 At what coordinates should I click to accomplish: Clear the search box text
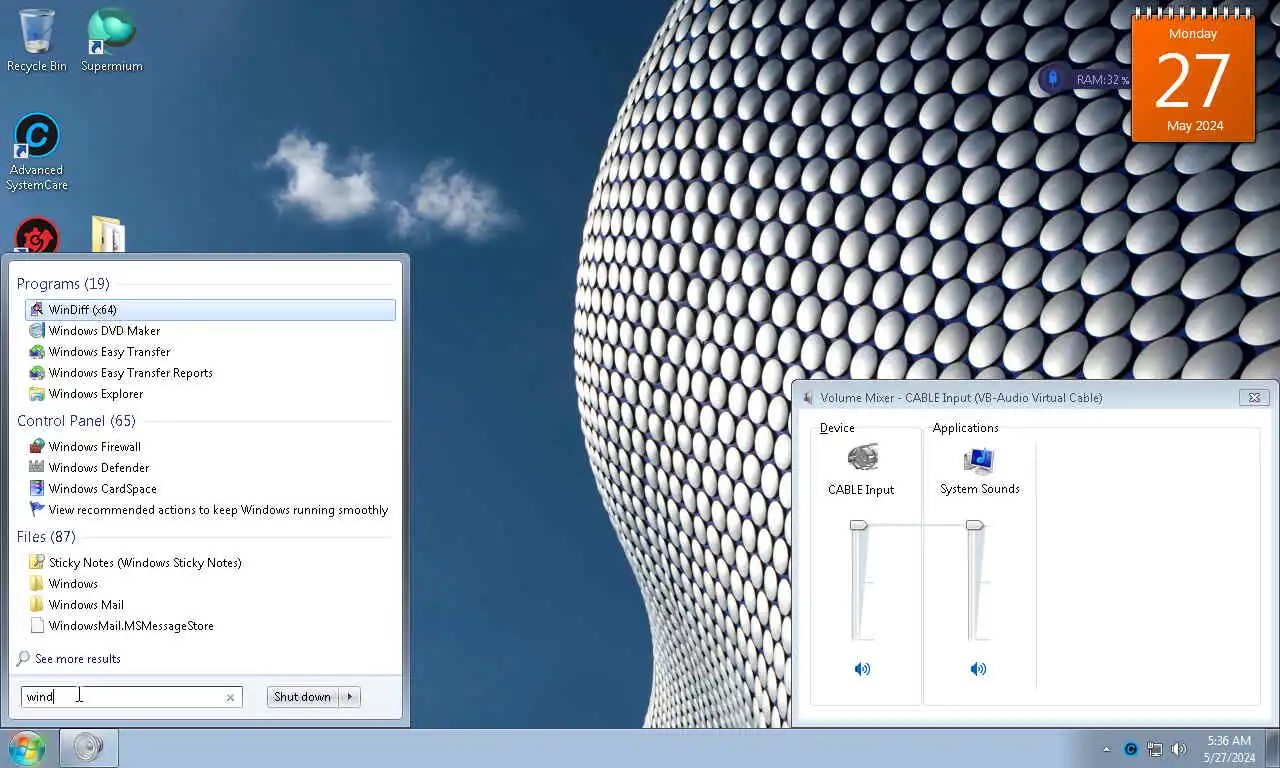[x=230, y=698]
